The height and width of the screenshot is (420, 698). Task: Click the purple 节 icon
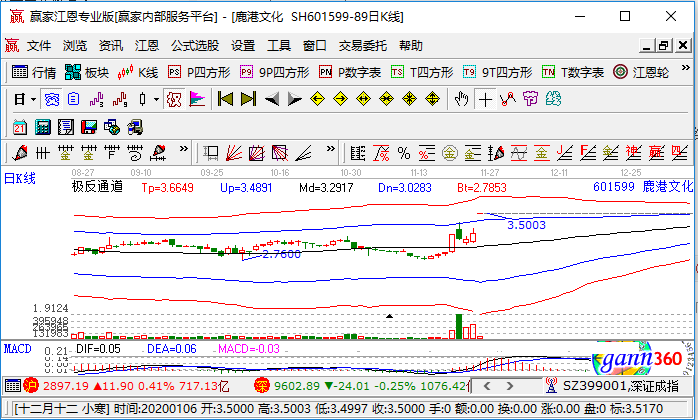pyautogui.click(x=530, y=99)
